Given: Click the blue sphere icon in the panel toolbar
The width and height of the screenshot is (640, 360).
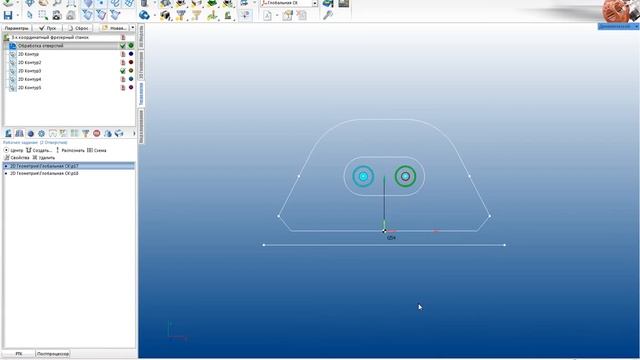Looking at the screenshot, I should click(31, 133).
